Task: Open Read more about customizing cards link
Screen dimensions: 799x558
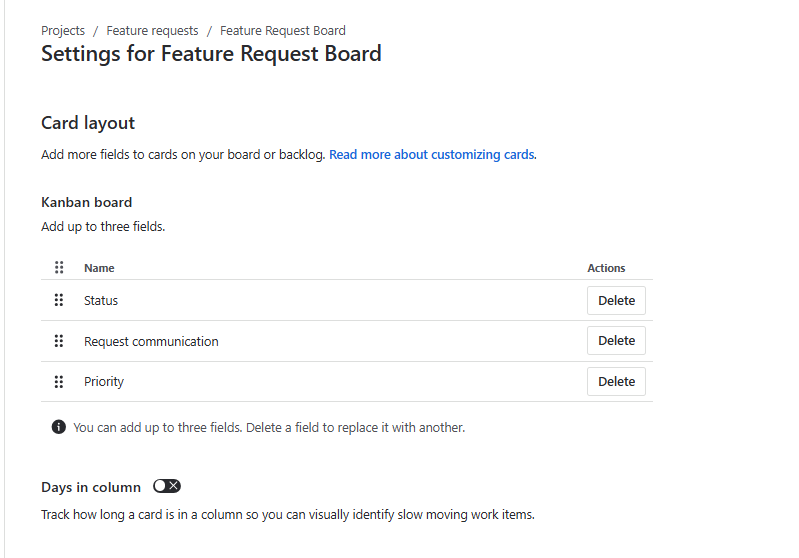Action: 432,155
